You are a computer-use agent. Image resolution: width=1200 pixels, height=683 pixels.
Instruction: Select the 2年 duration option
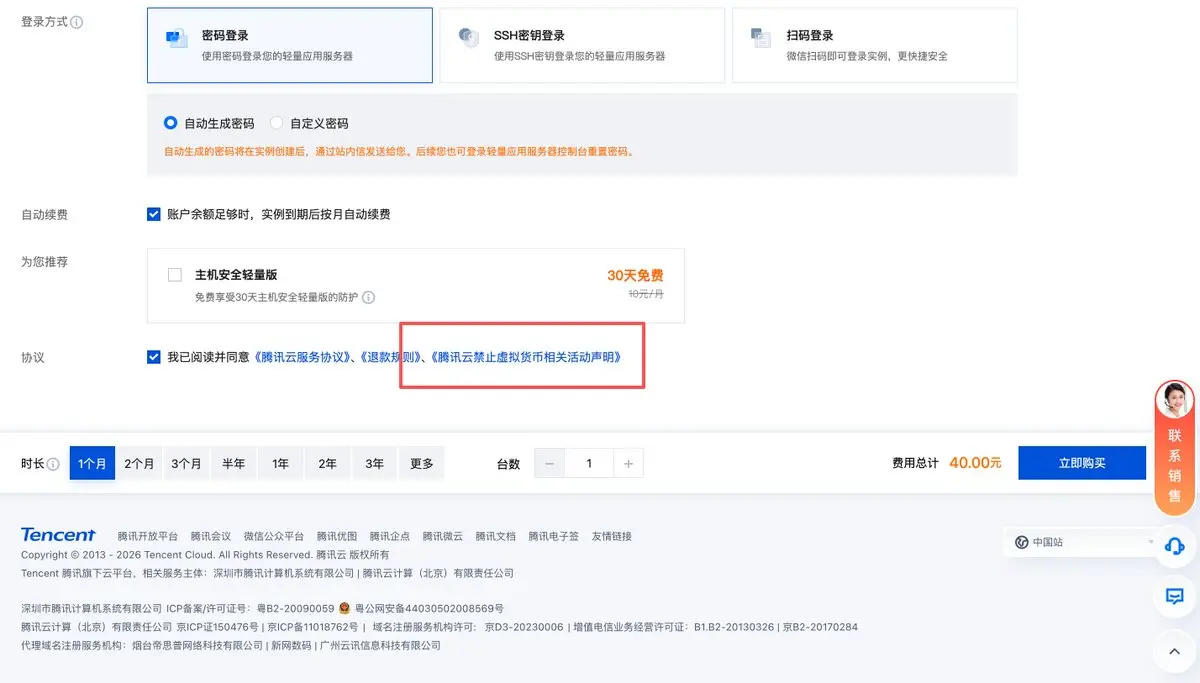(x=327, y=464)
